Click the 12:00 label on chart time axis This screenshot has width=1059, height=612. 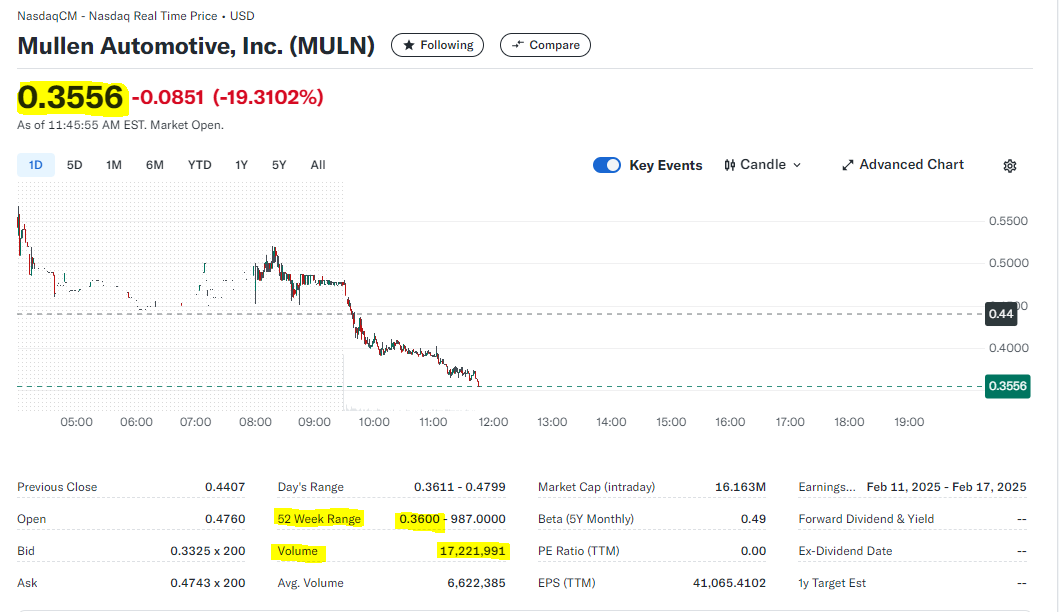click(493, 422)
